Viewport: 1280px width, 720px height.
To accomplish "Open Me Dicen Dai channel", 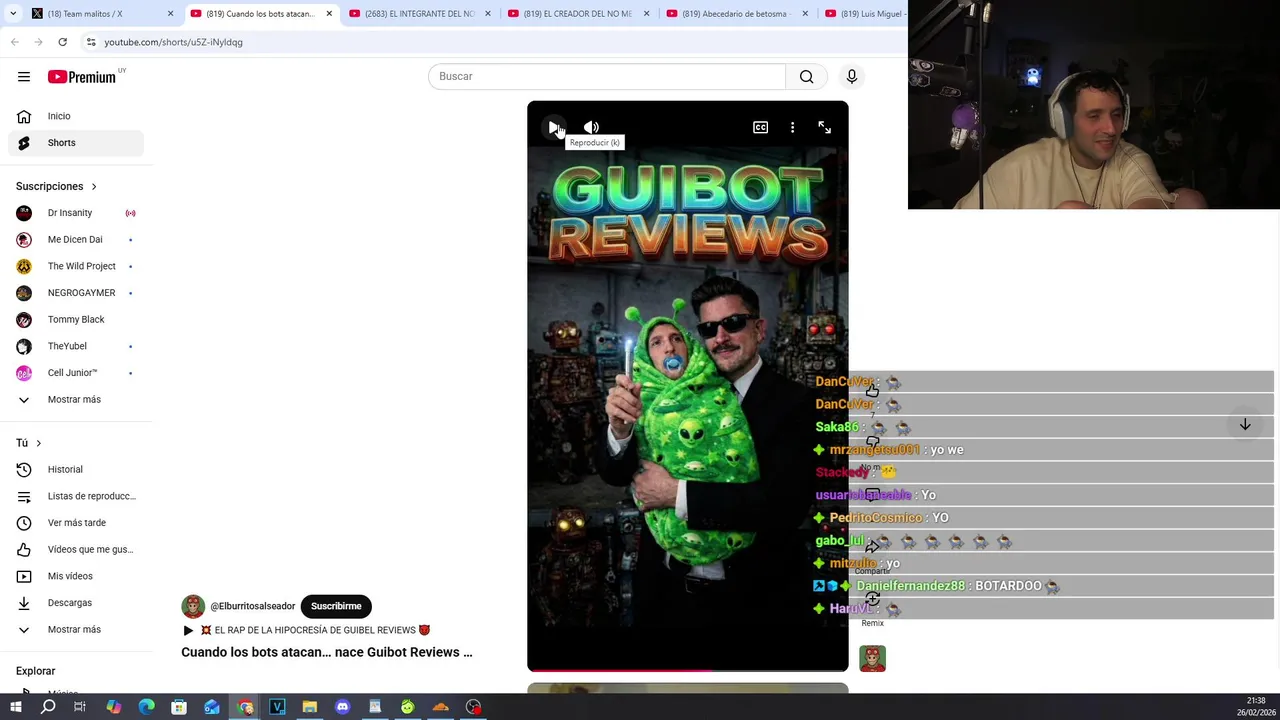I will tap(76, 240).
